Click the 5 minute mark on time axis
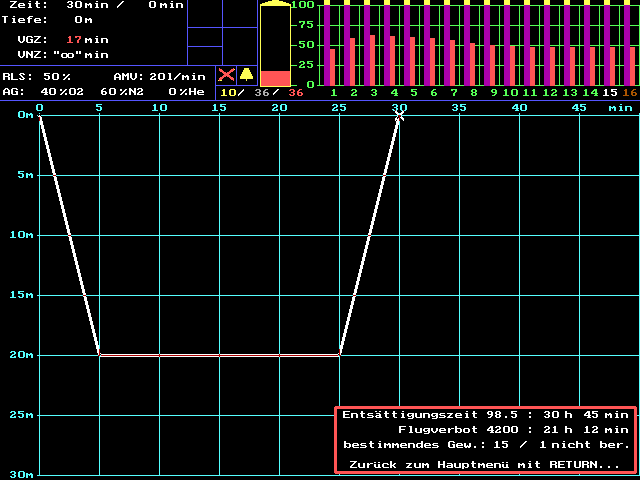The image size is (640, 480). click(99, 106)
